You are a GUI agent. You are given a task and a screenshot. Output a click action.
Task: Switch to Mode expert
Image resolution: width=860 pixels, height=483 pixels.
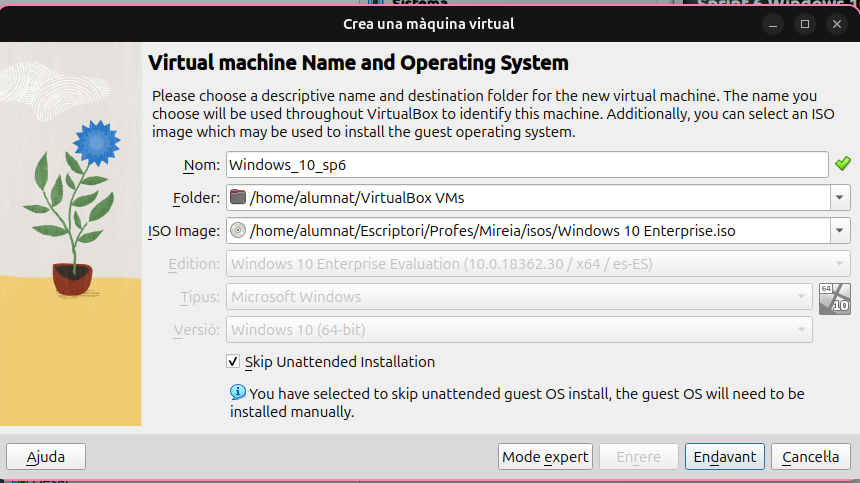point(545,457)
